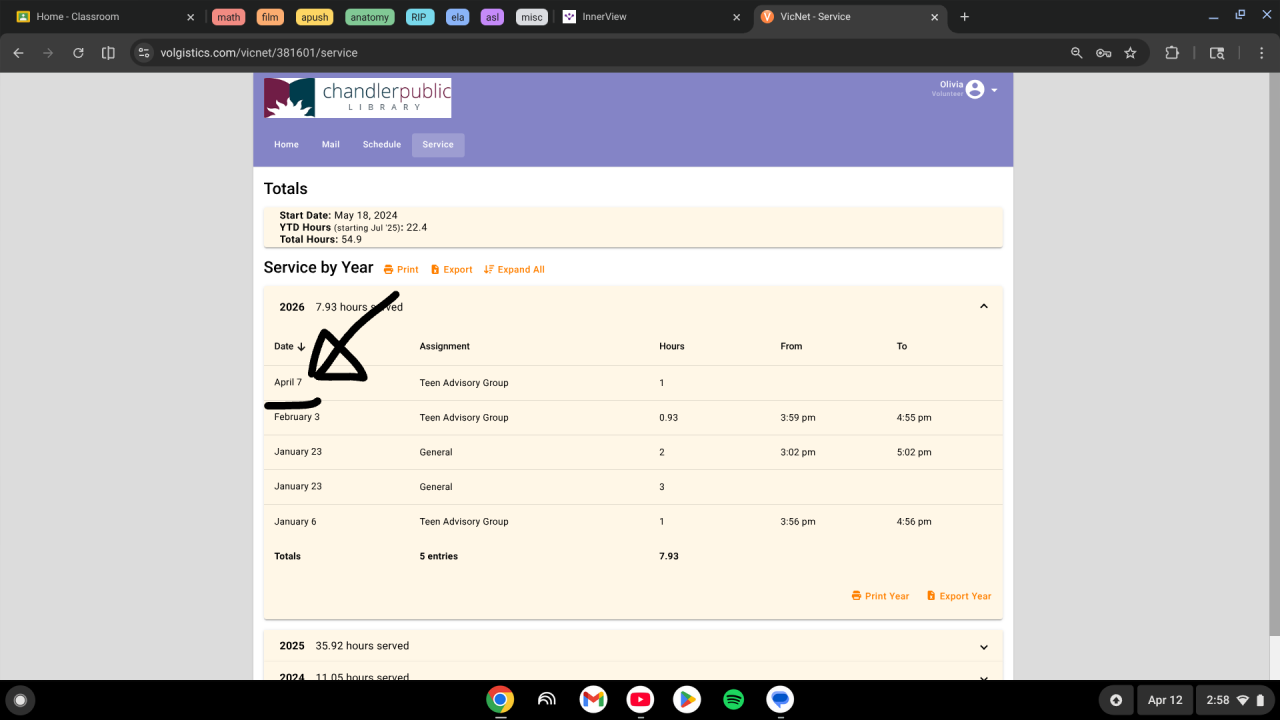The height and width of the screenshot is (720, 1280).
Task: Click the Expand All icon
Action: tap(489, 270)
